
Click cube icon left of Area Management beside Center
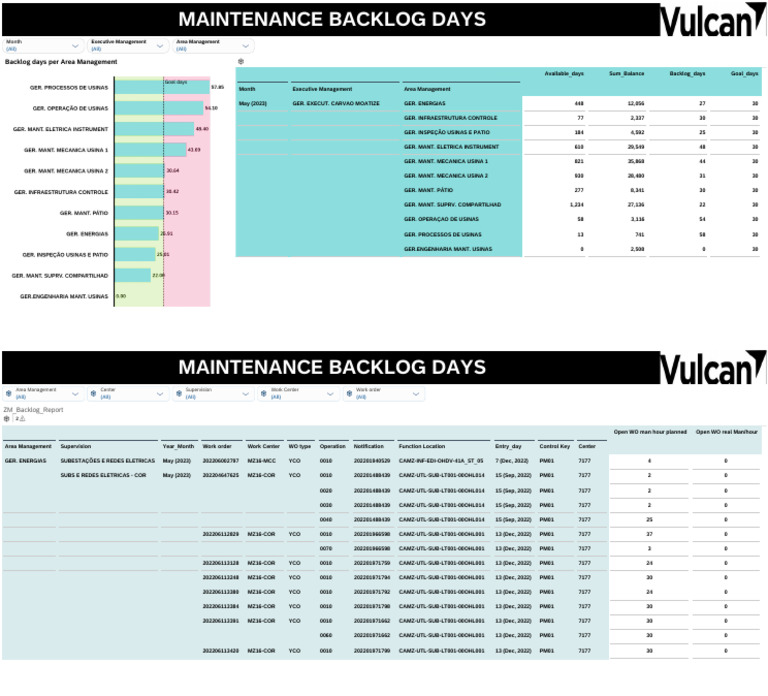[x=8, y=393]
